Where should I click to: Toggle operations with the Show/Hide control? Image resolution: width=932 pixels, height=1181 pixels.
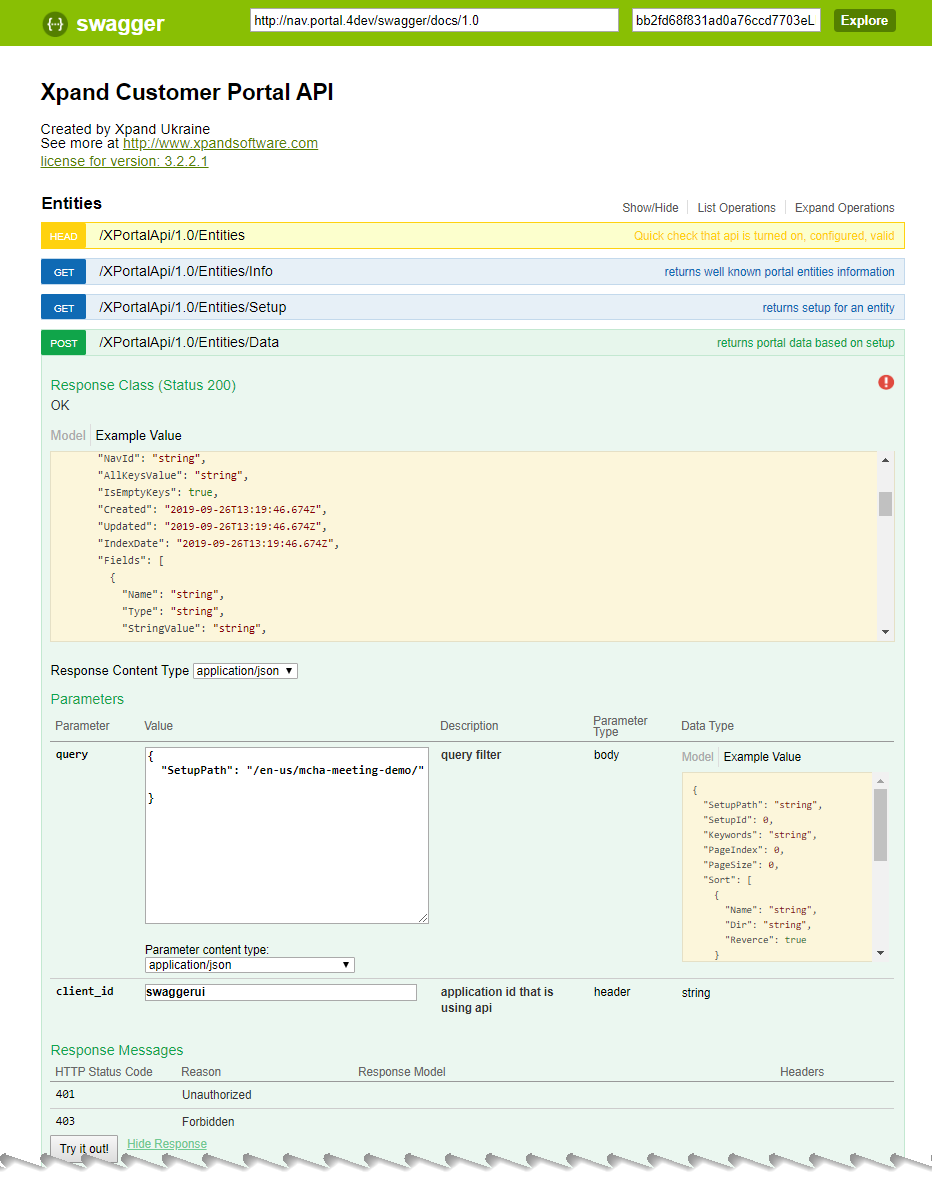click(x=650, y=207)
